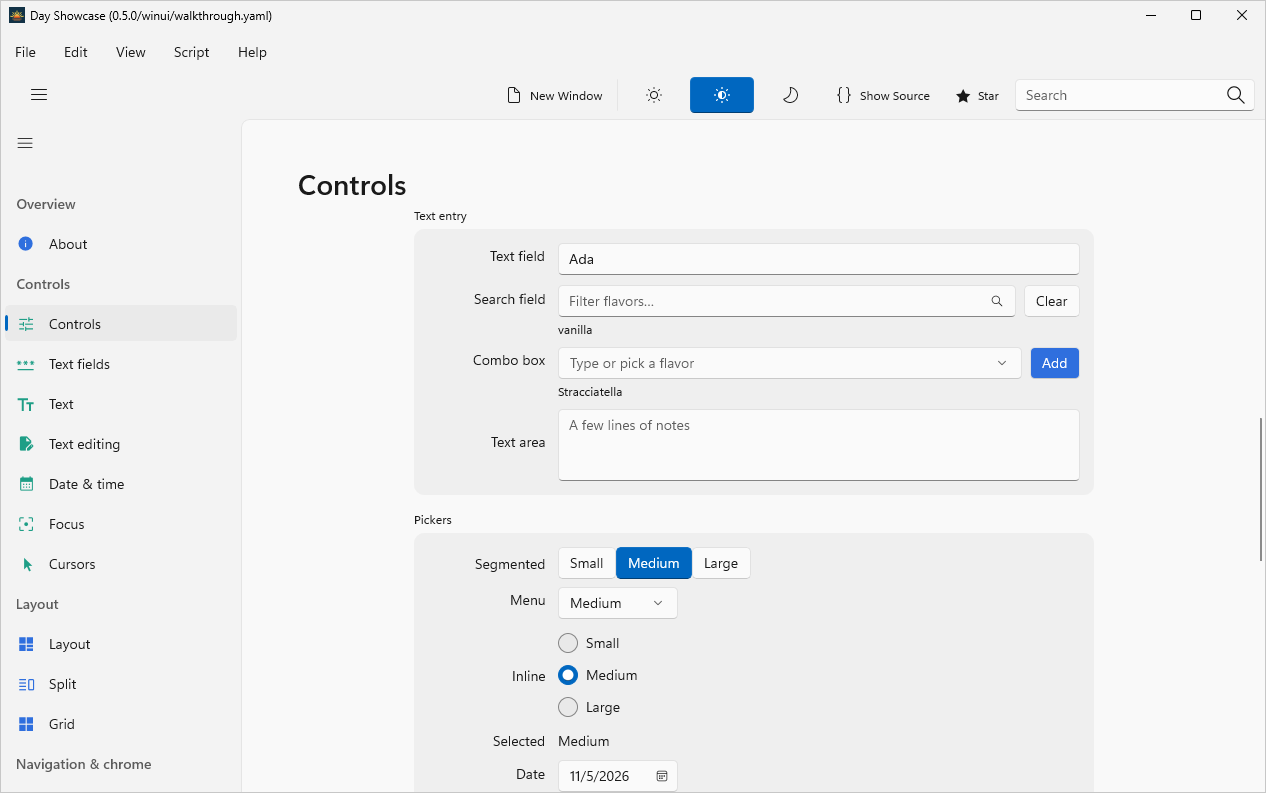Click the Clear button
1266x793 pixels.
click(1052, 301)
